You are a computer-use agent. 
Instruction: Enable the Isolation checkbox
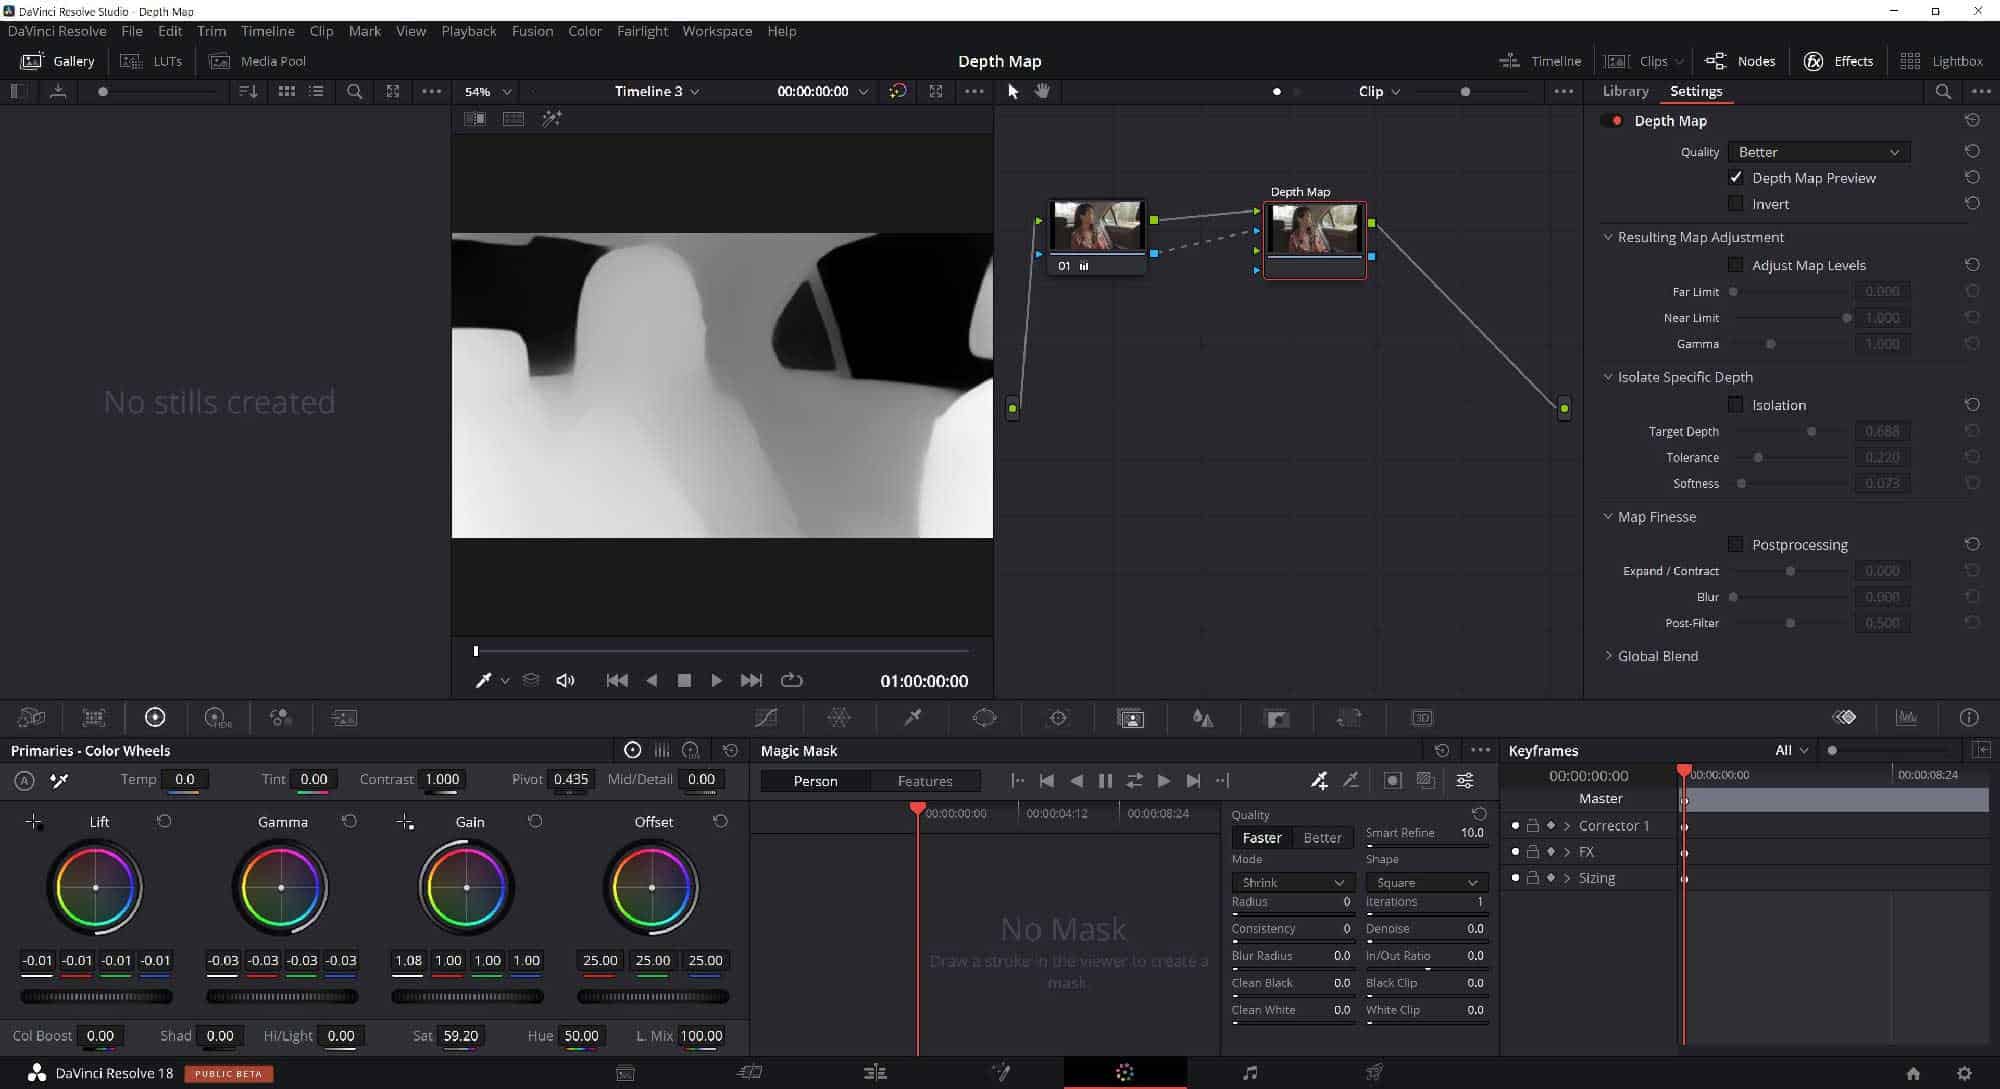(x=1736, y=405)
